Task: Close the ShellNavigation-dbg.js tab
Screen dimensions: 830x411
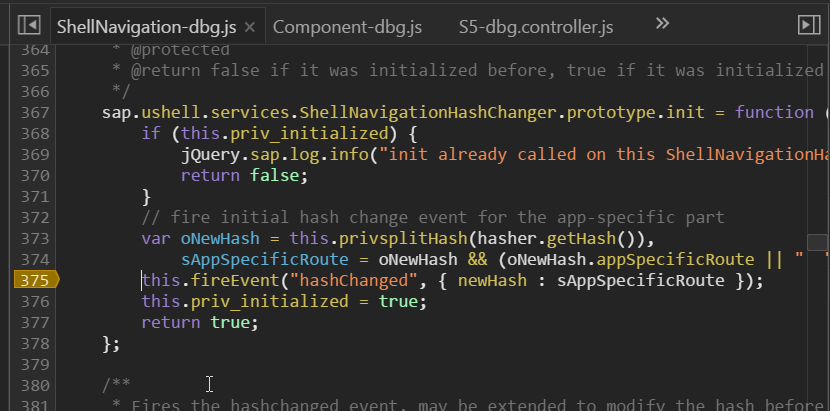Action: click(249, 26)
